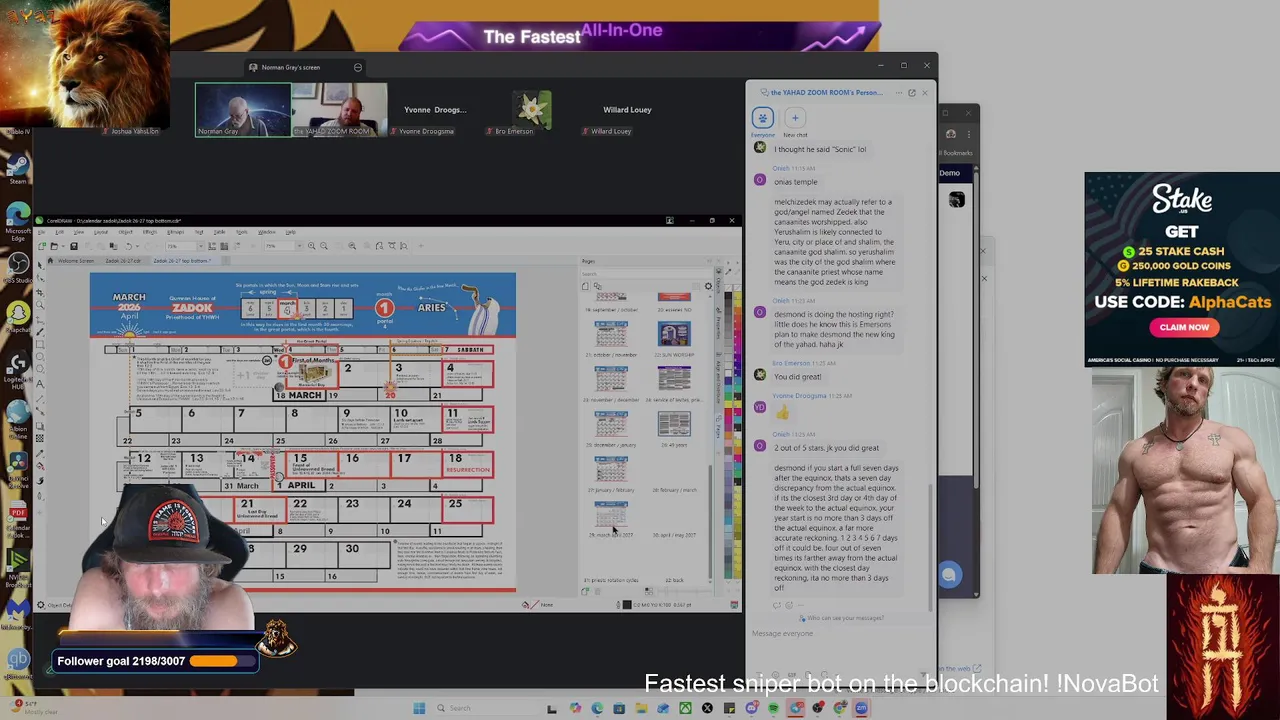
Task: Open File Explorer from the taskbar
Action: [641, 708]
